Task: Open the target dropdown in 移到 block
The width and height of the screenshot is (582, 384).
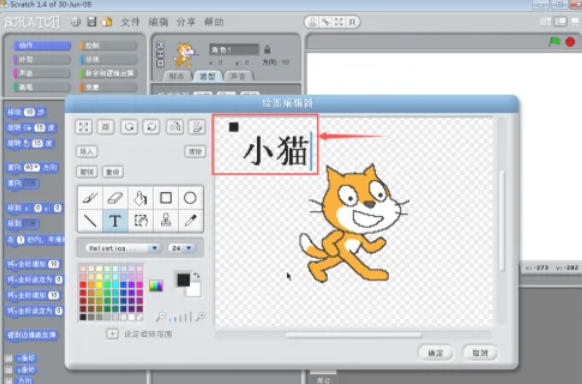Action: point(30,223)
